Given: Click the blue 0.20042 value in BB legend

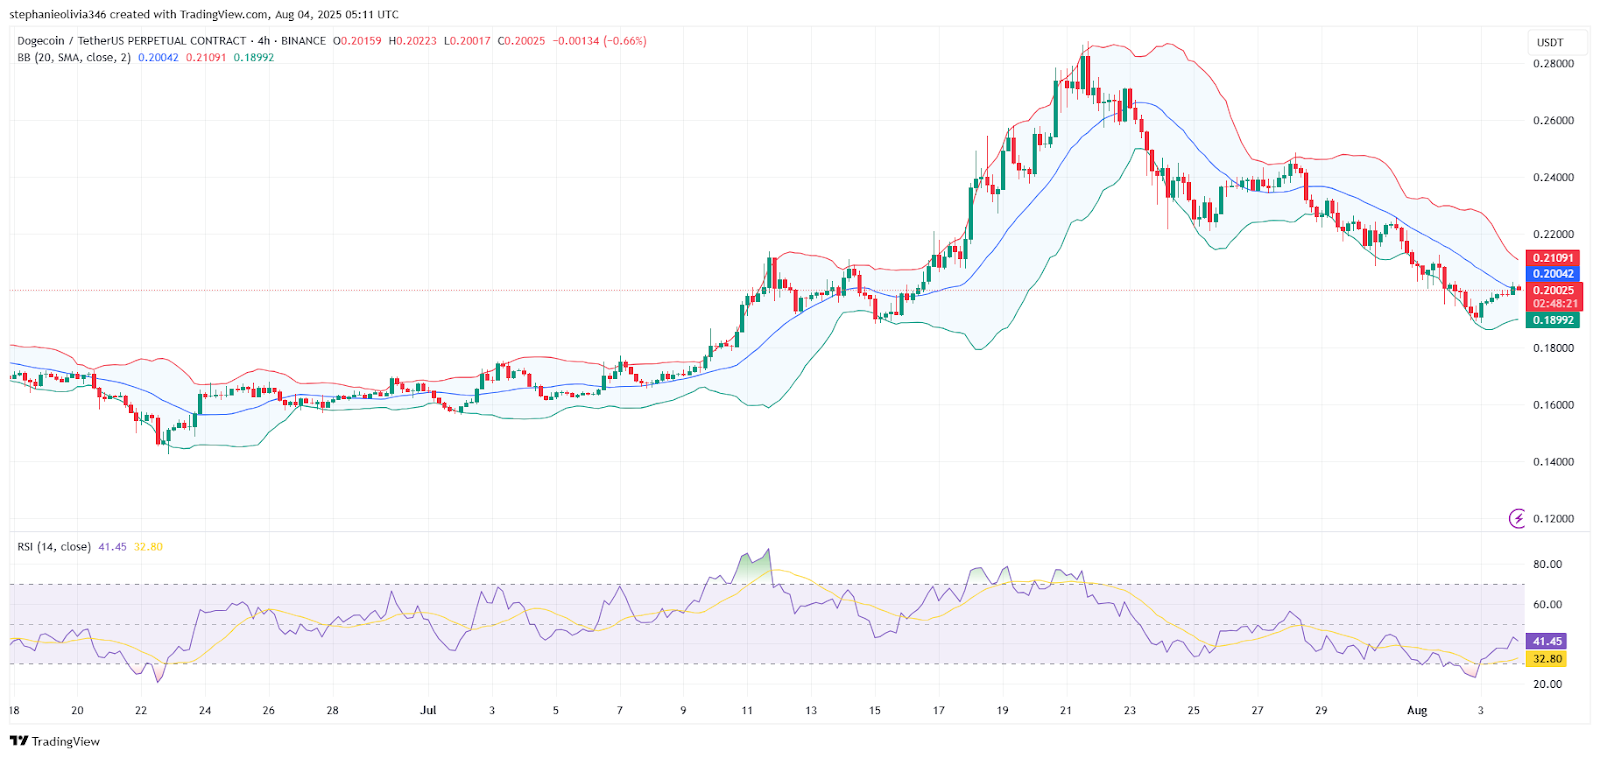Looking at the screenshot, I should 158,58.
